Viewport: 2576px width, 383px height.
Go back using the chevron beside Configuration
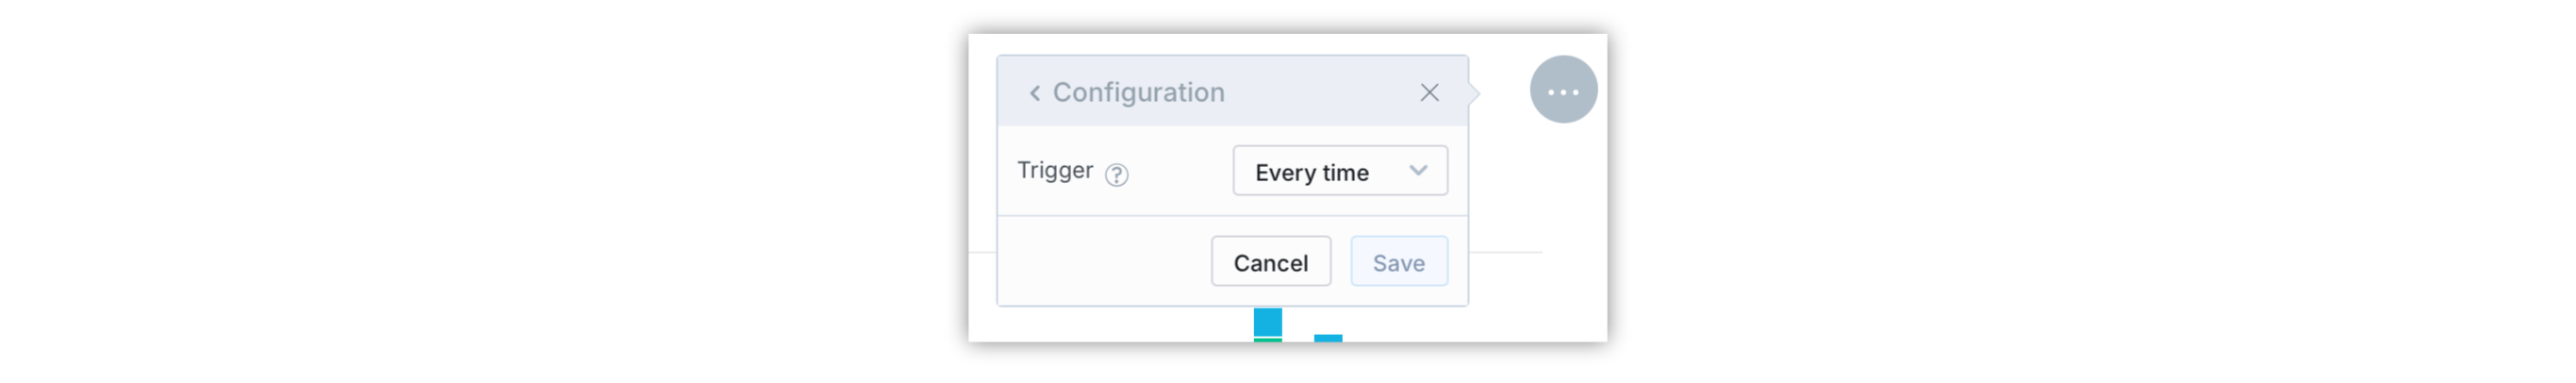pos(1035,93)
